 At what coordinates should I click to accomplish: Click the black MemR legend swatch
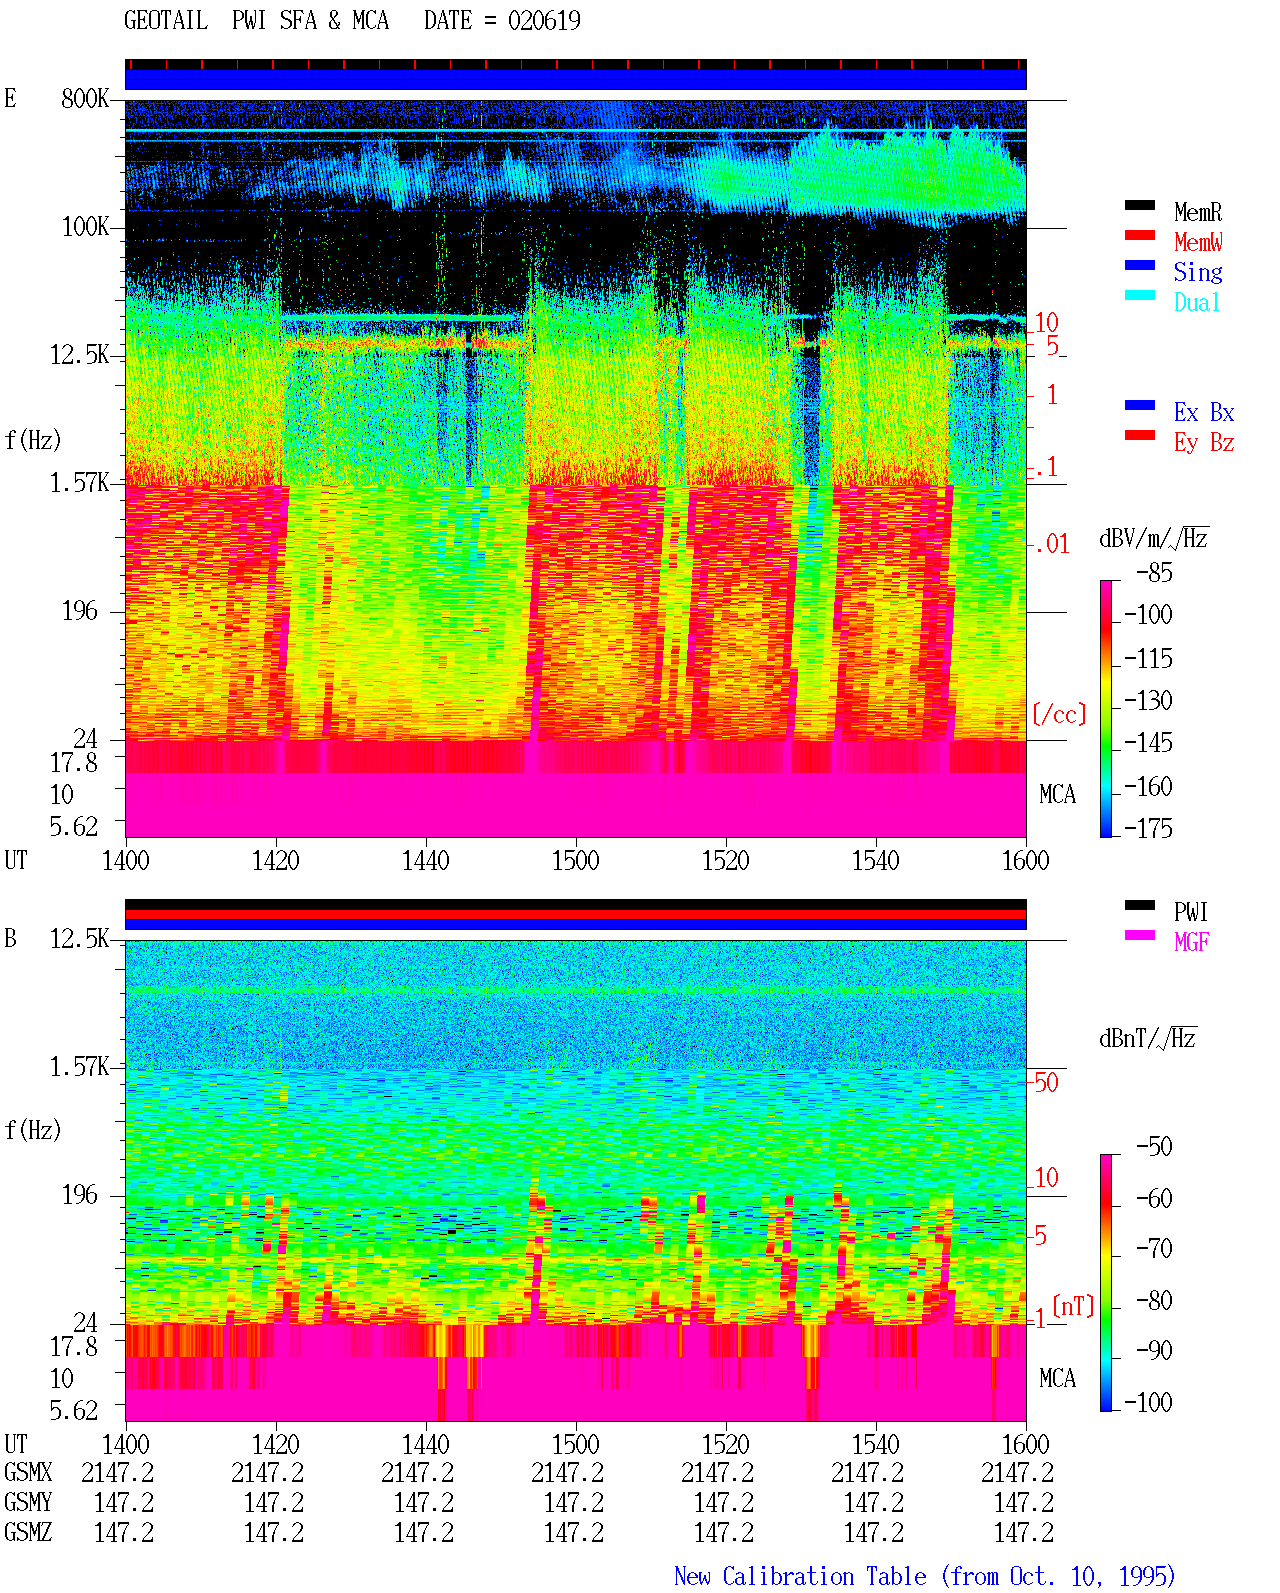point(1140,206)
